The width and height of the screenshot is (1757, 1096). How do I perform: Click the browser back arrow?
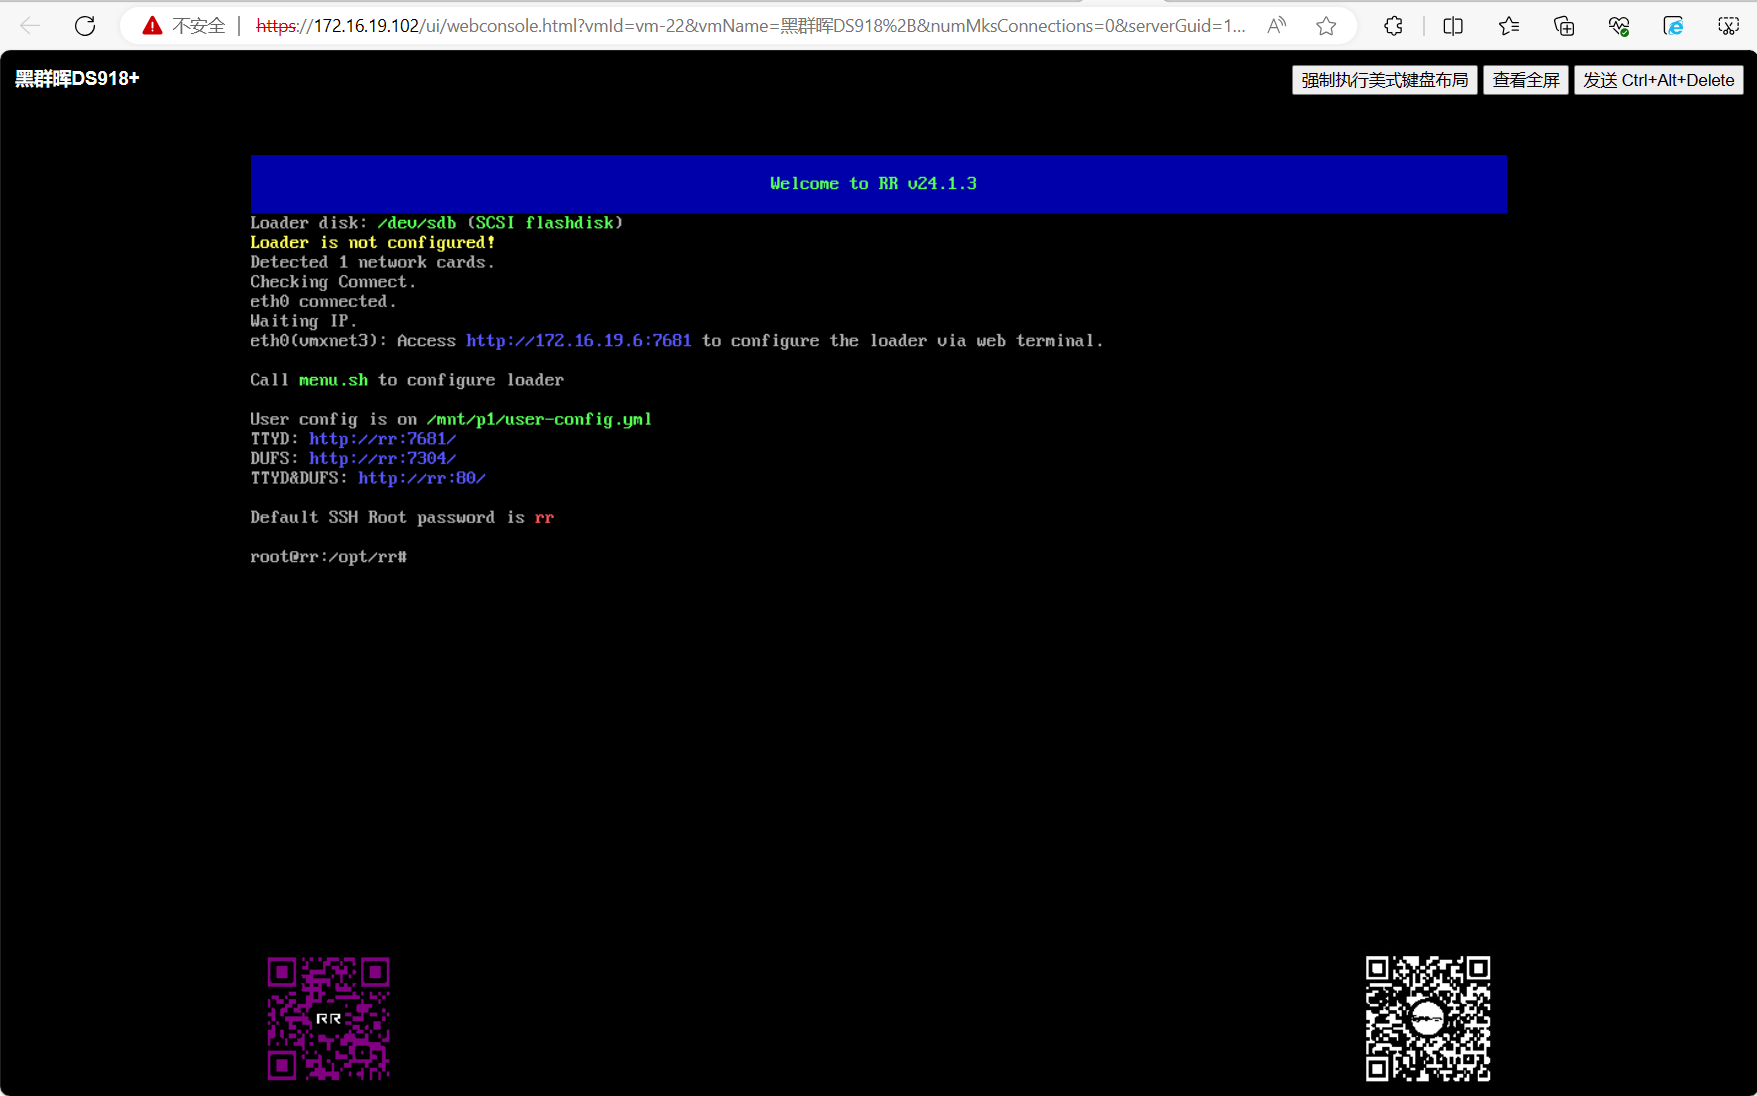(x=30, y=26)
